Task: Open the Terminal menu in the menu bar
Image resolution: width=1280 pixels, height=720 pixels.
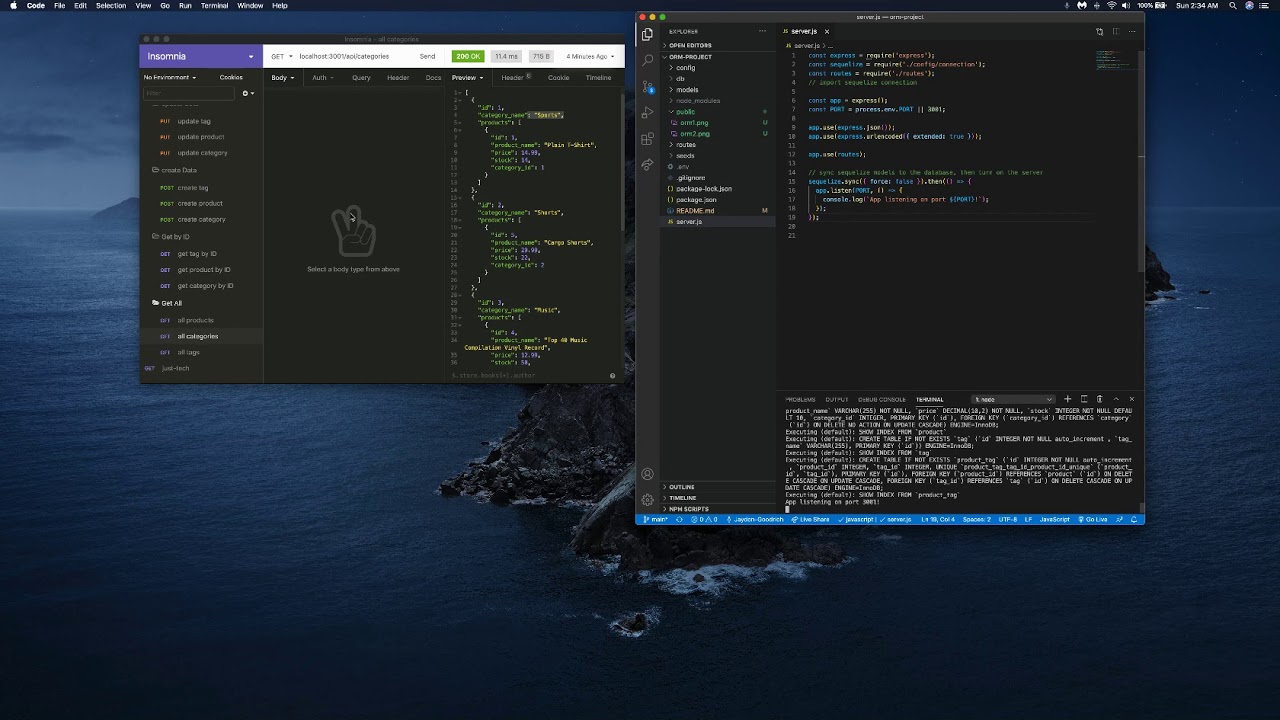Action: tap(214, 6)
